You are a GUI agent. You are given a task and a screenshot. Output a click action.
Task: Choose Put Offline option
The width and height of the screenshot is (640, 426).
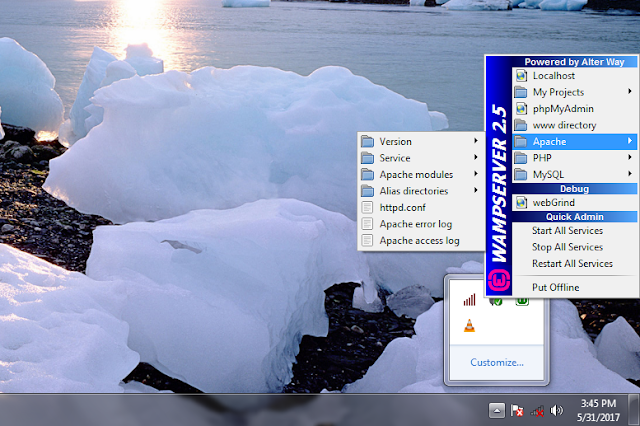(x=575, y=288)
